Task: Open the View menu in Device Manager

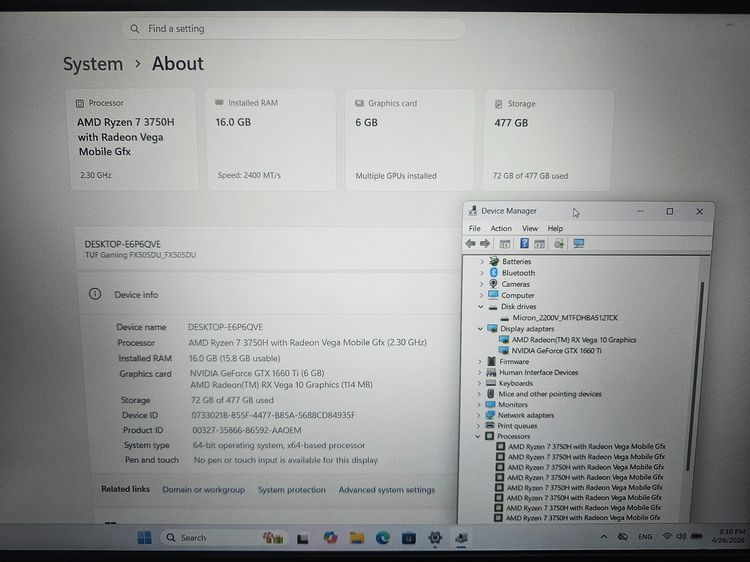Action: [x=529, y=228]
